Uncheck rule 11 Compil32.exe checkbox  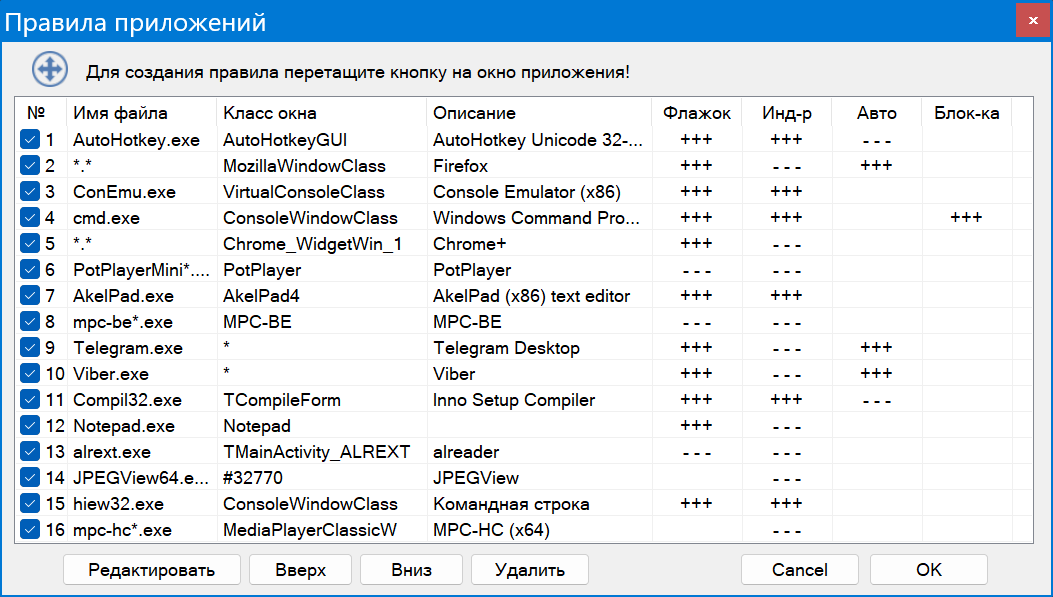tap(30, 400)
